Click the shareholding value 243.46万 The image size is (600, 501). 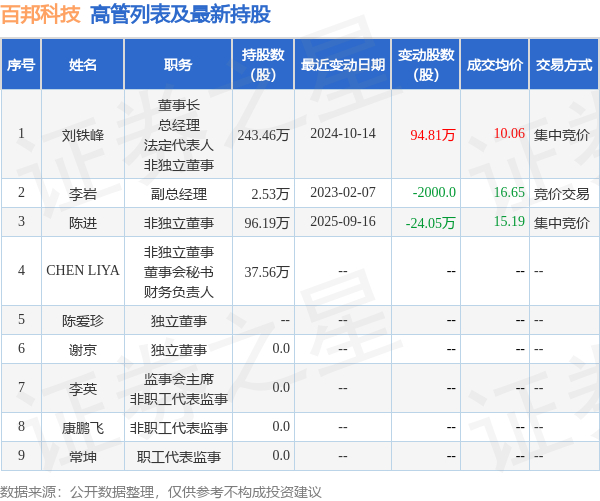263,135
